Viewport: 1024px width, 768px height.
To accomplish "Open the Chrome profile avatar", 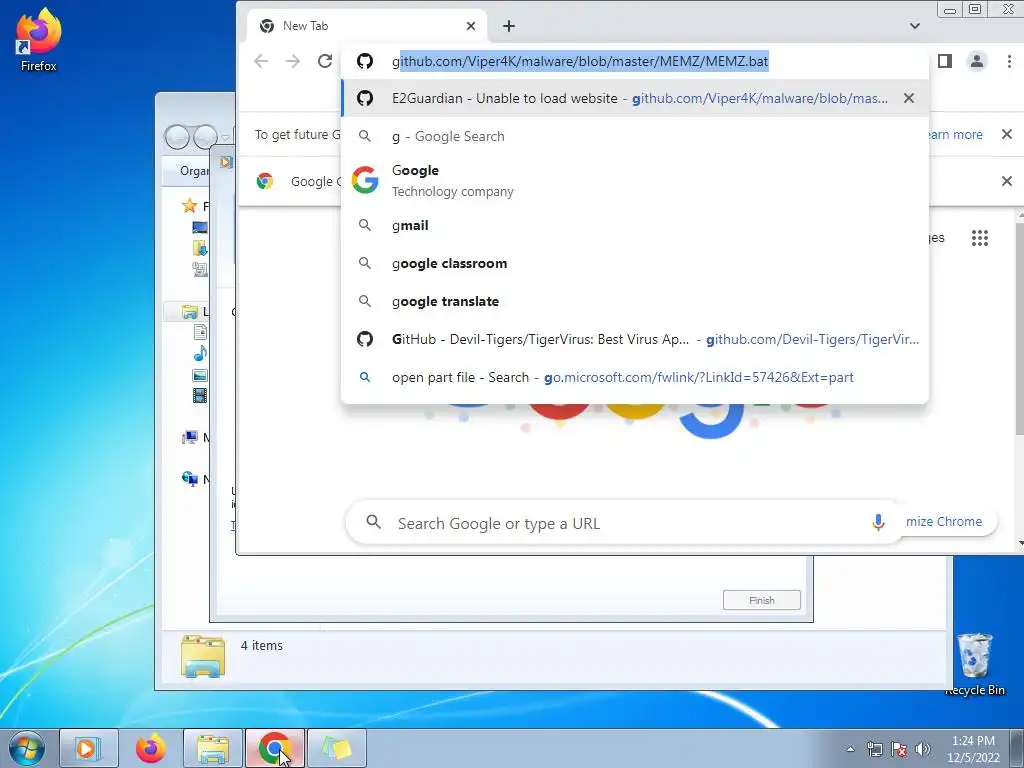I will tap(977, 61).
